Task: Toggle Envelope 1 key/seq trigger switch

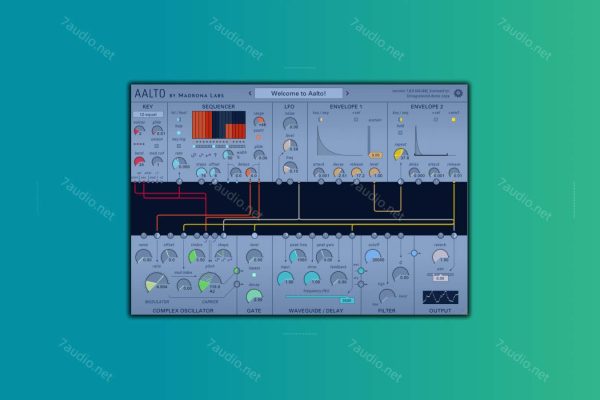Action: click(x=321, y=120)
